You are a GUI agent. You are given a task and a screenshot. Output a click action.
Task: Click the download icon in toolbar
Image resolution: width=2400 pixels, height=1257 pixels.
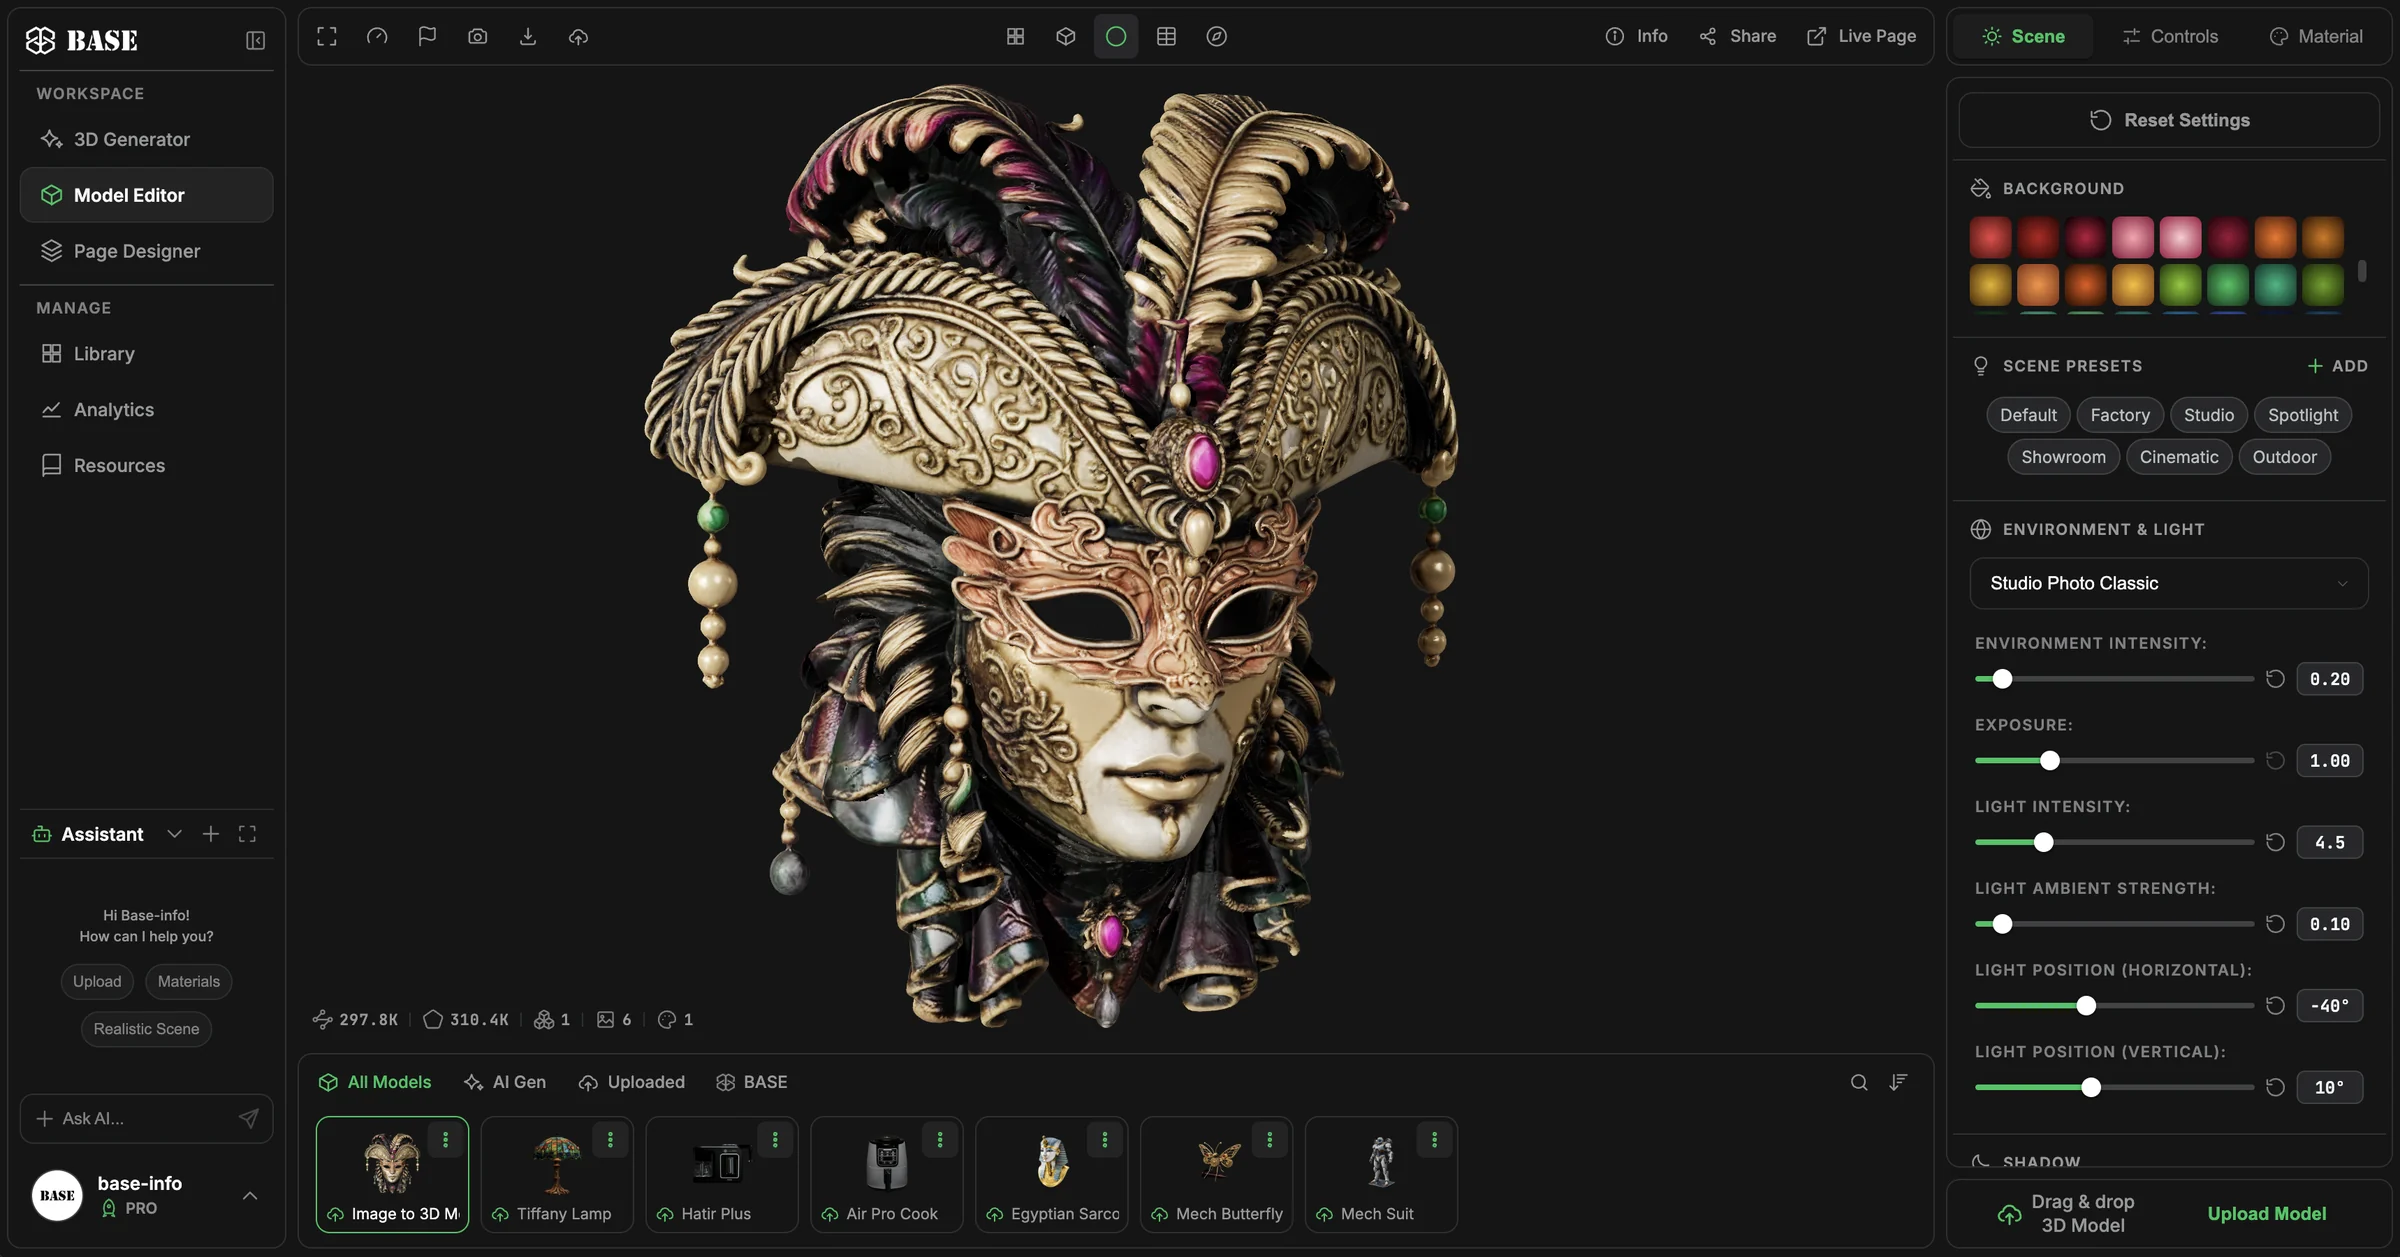pos(528,36)
